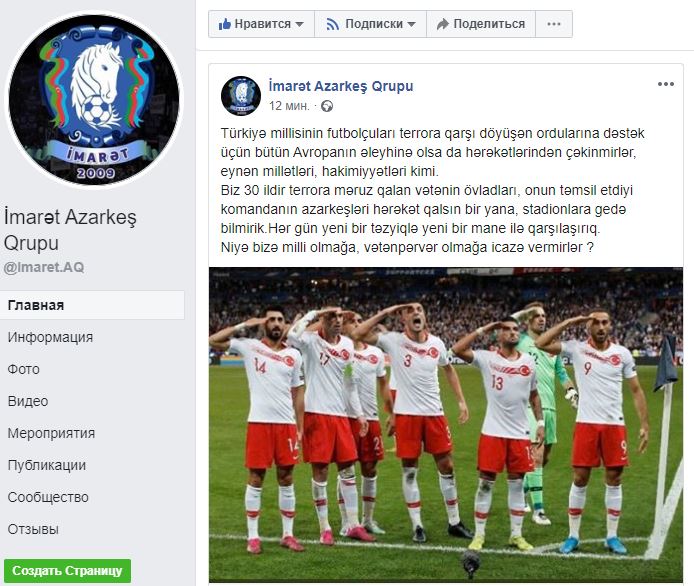Expand the Подписки dropdown arrow

pyautogui.click(x=412, y=24)
